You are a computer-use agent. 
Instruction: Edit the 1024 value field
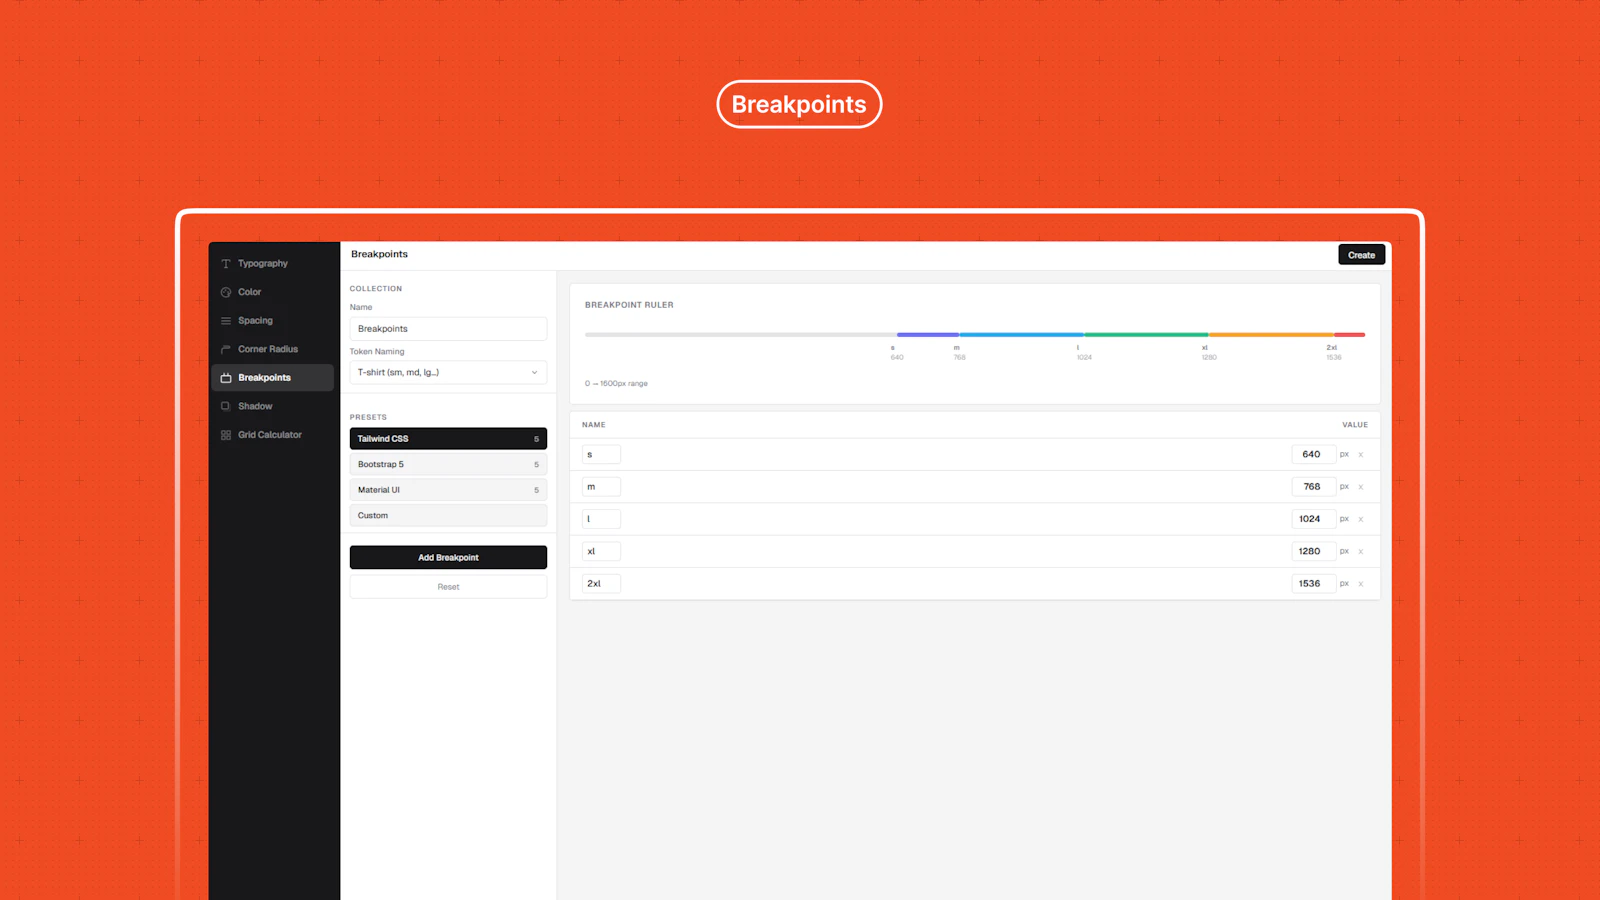1313,519
